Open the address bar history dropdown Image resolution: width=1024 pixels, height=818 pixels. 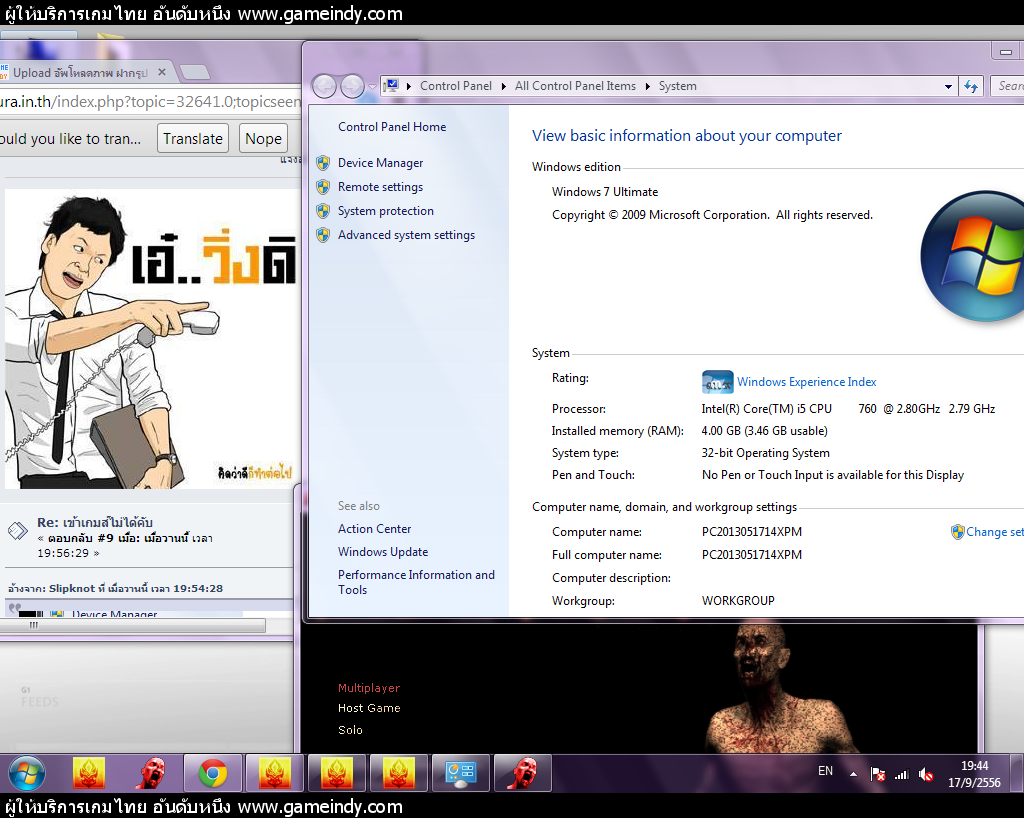point(948,86)
